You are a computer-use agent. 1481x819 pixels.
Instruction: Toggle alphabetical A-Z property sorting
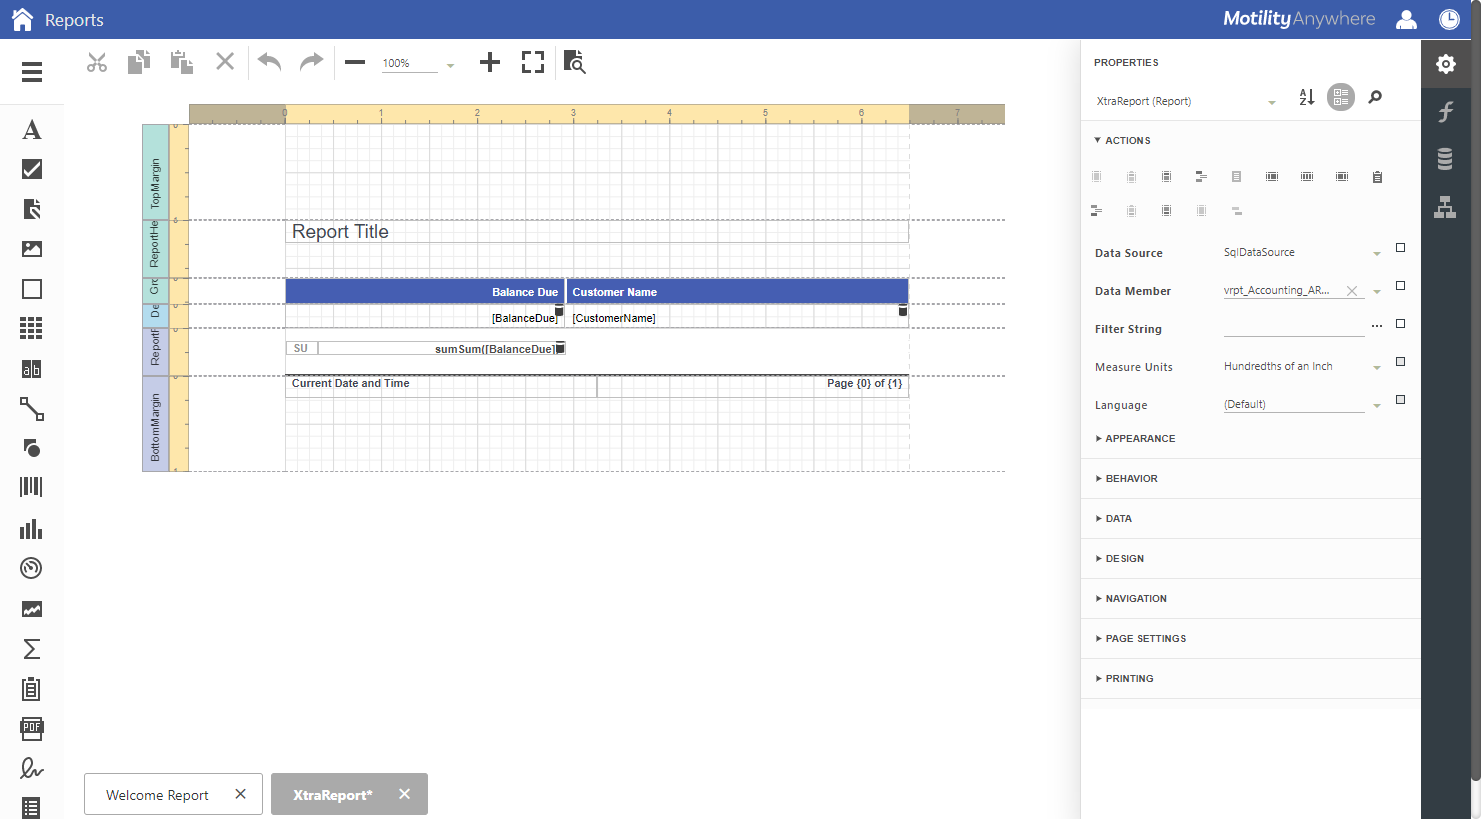pyautogui.click(x=1307, y=97)
